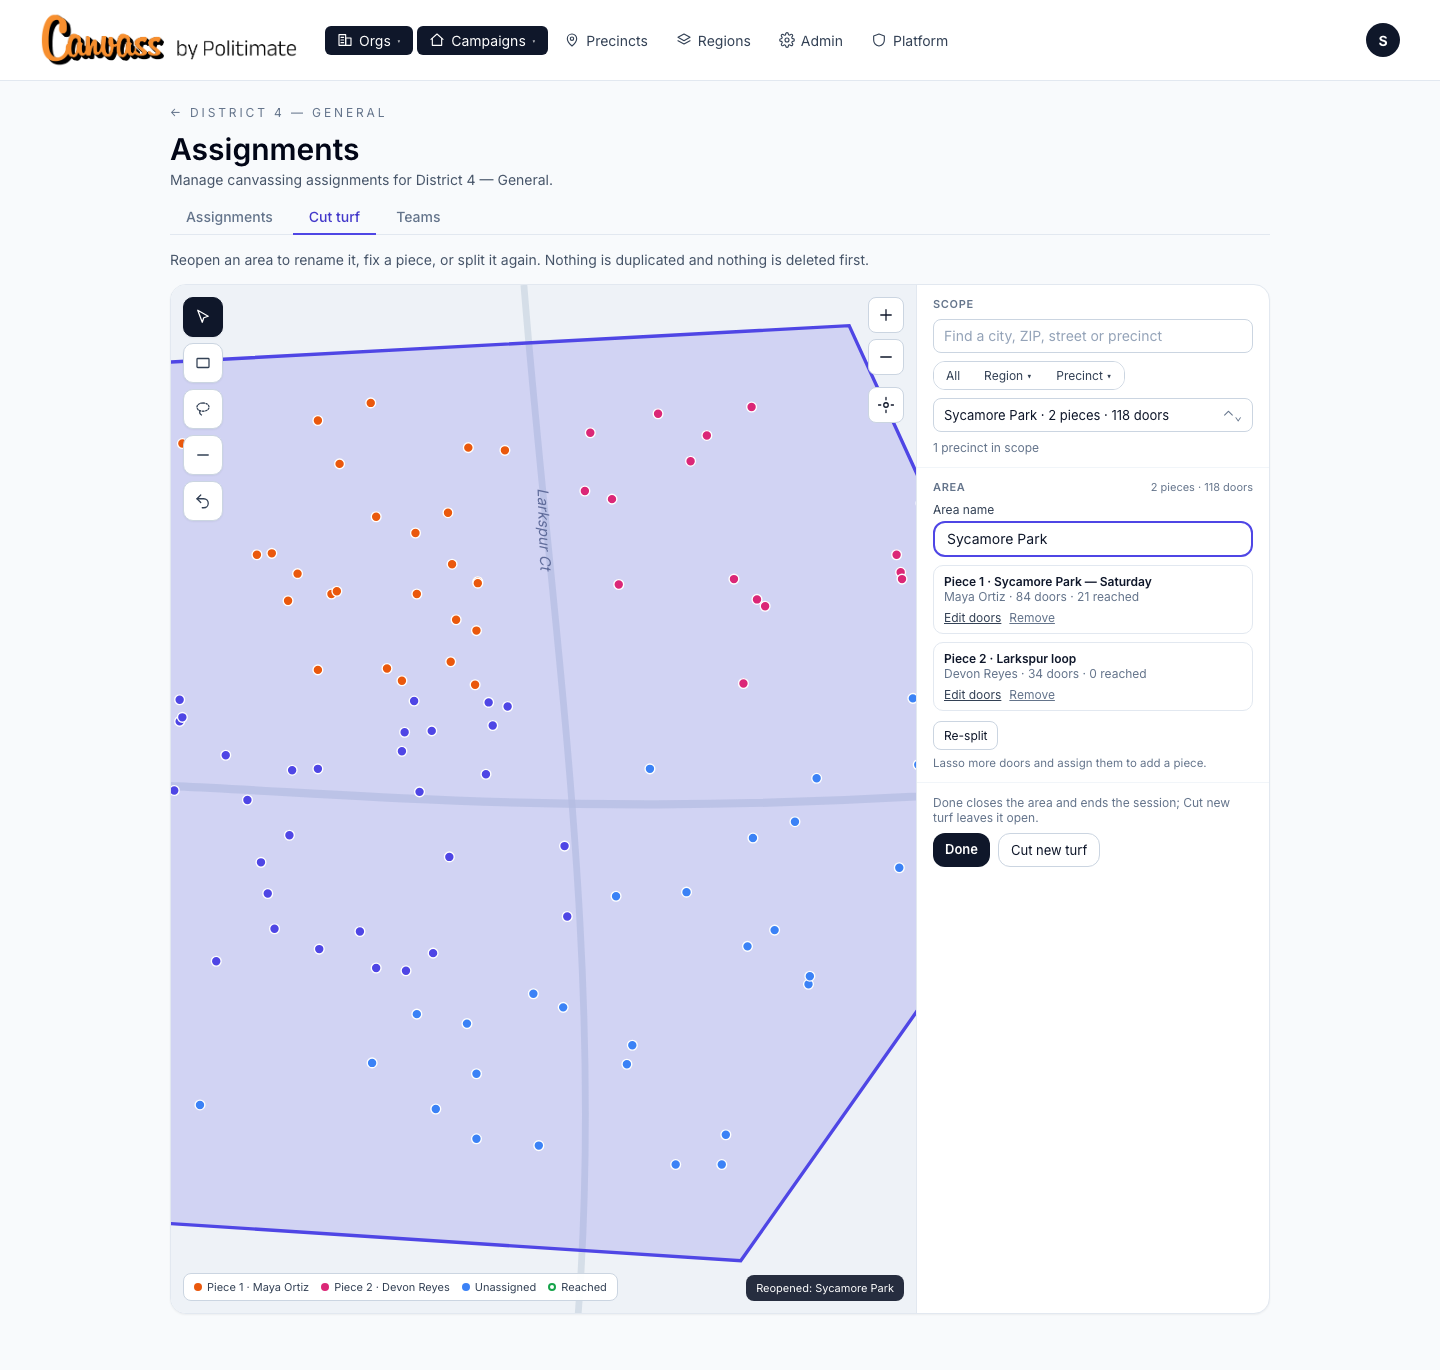Screen dimensions: 1440x1370
Task: Click the "1 precinct in scope" text
Action: 986,448
